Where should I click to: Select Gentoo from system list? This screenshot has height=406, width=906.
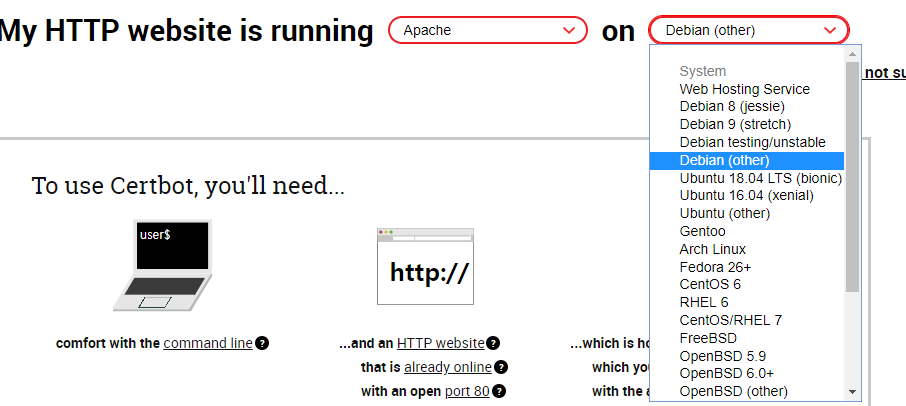pyautogui.click(x=747, y=232)
